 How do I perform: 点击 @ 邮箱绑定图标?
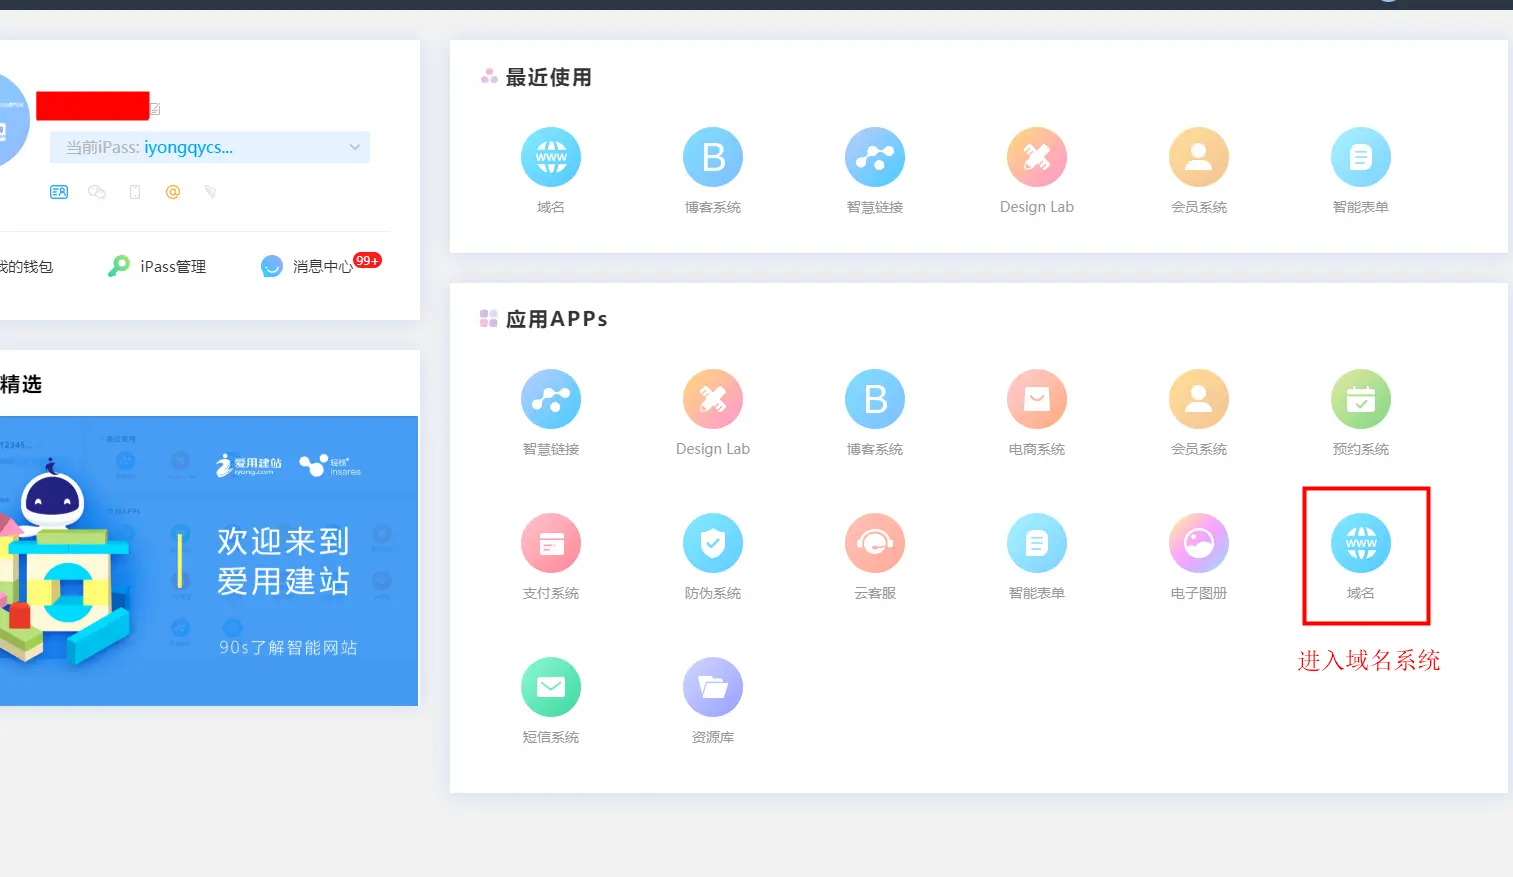(172, 192)
